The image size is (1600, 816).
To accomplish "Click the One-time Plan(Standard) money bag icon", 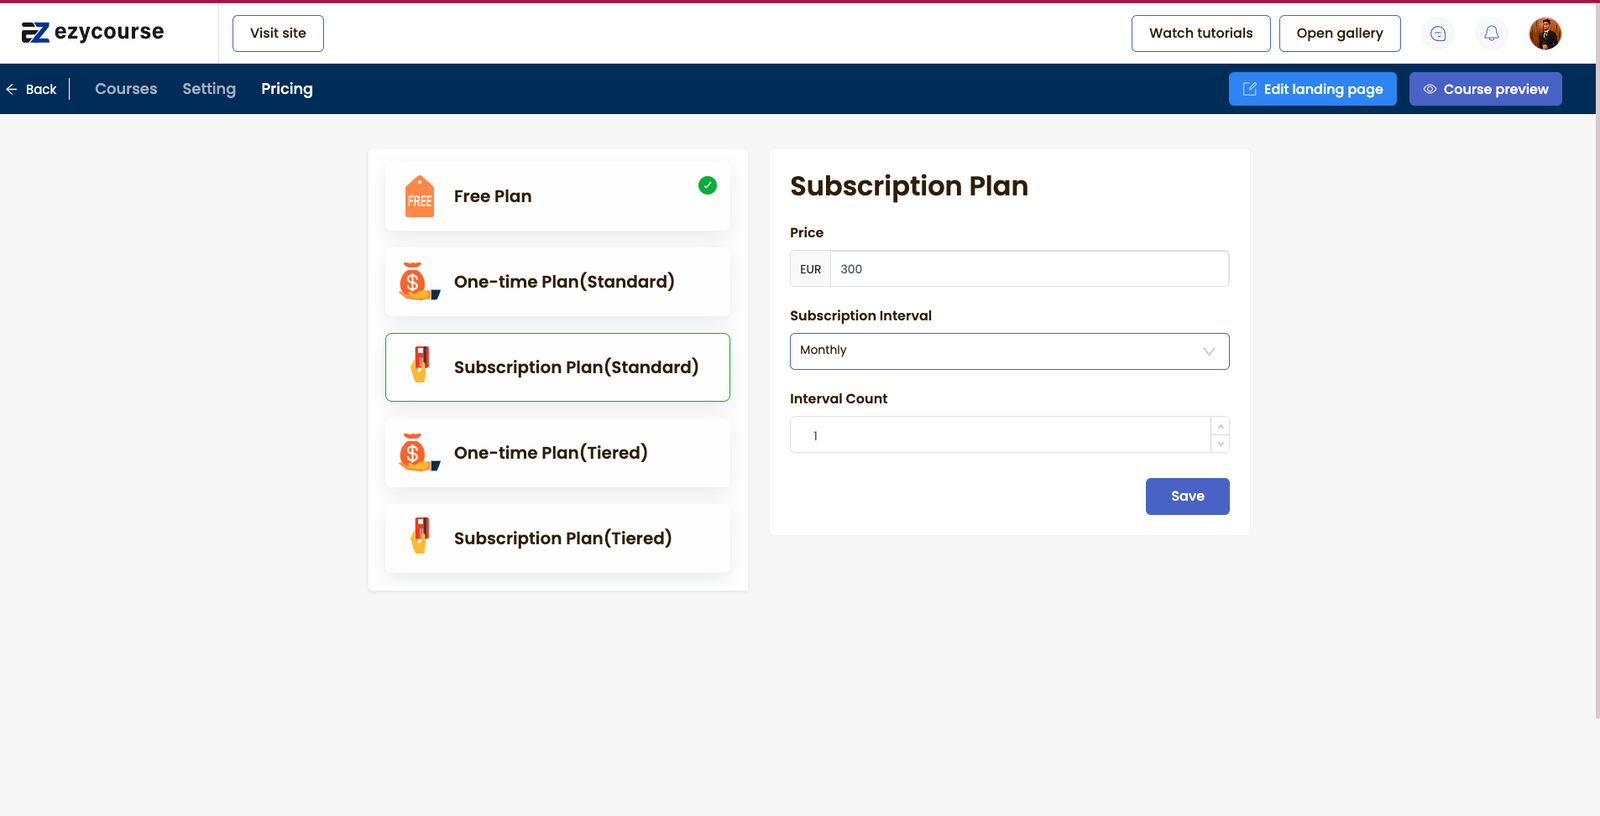I will [x=418, y=282].
